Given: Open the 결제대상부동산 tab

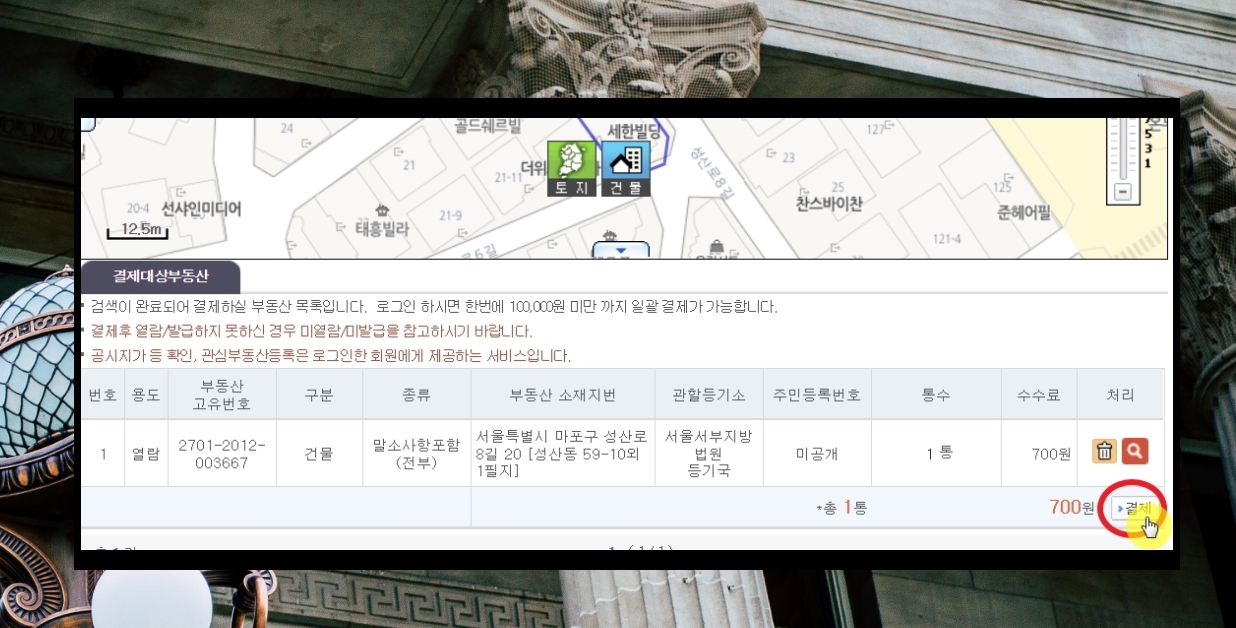Looking at the screenshot, I should tap(161, 277).
